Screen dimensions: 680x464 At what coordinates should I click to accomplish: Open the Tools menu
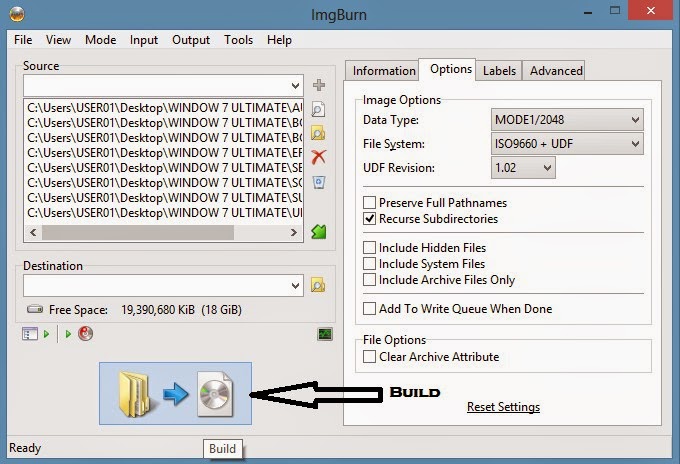point(239,40)
